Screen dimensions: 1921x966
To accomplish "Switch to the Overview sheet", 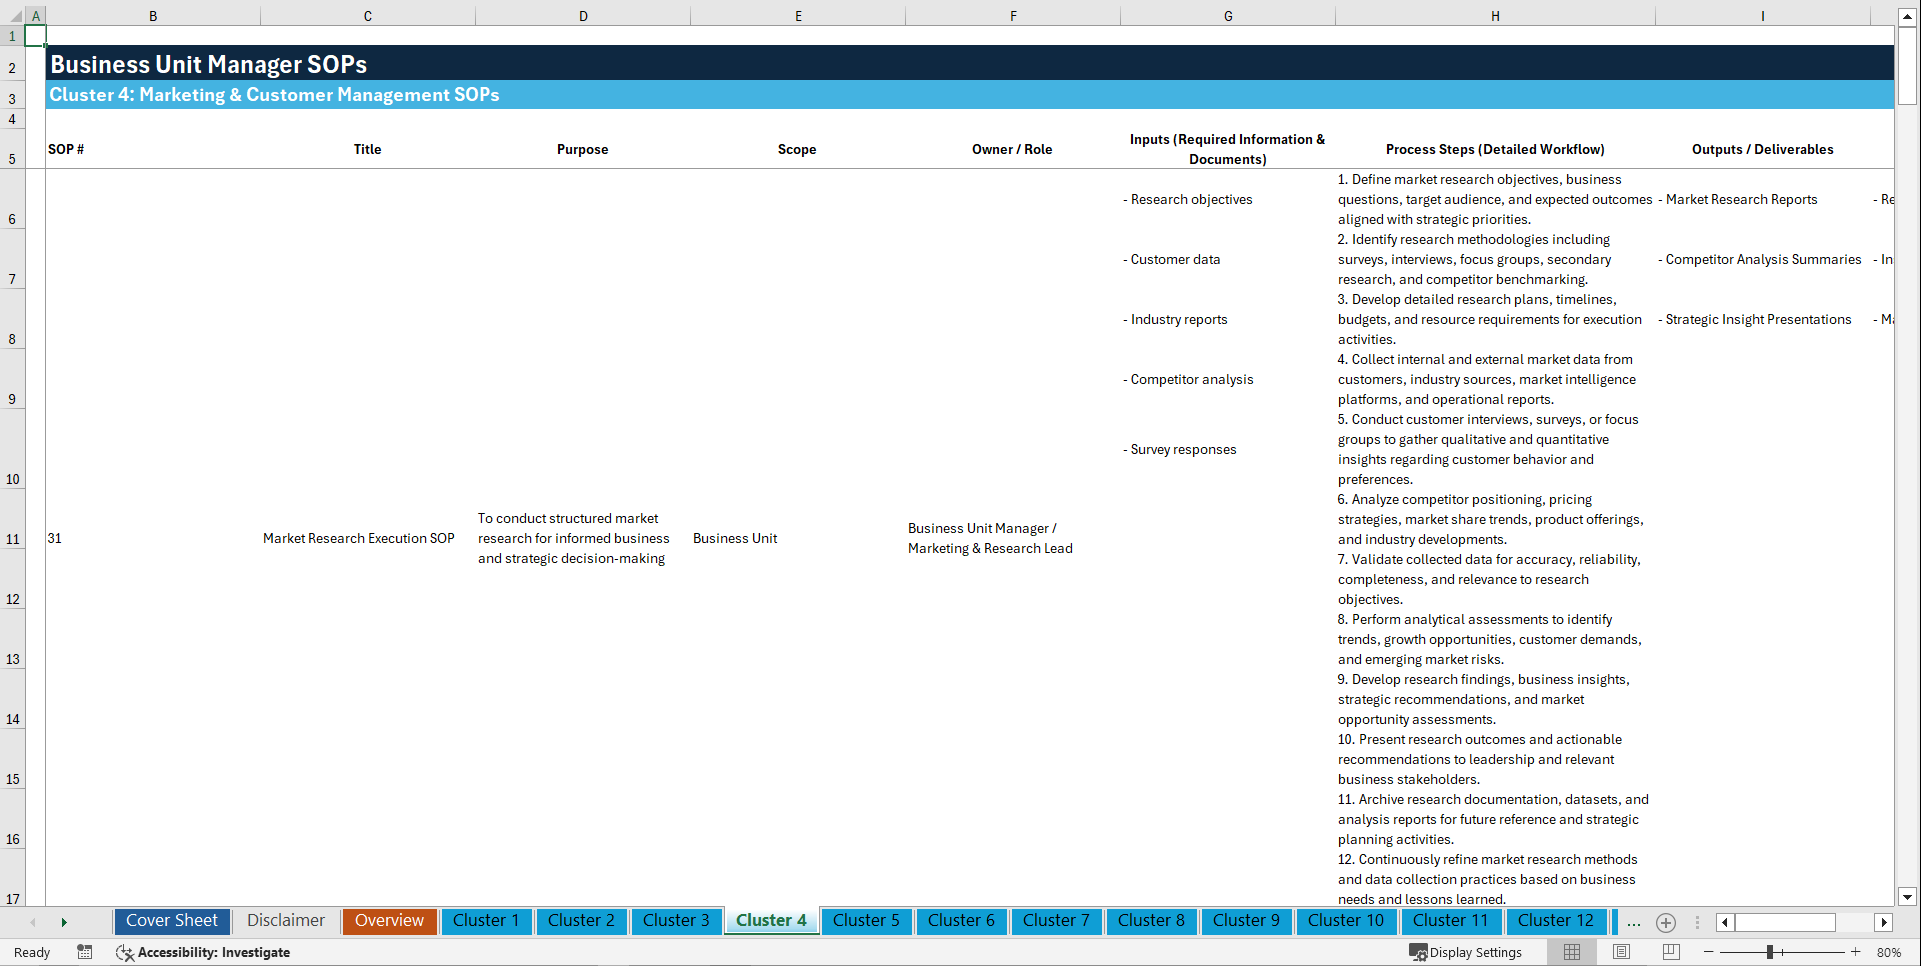I will coord(389,921).
